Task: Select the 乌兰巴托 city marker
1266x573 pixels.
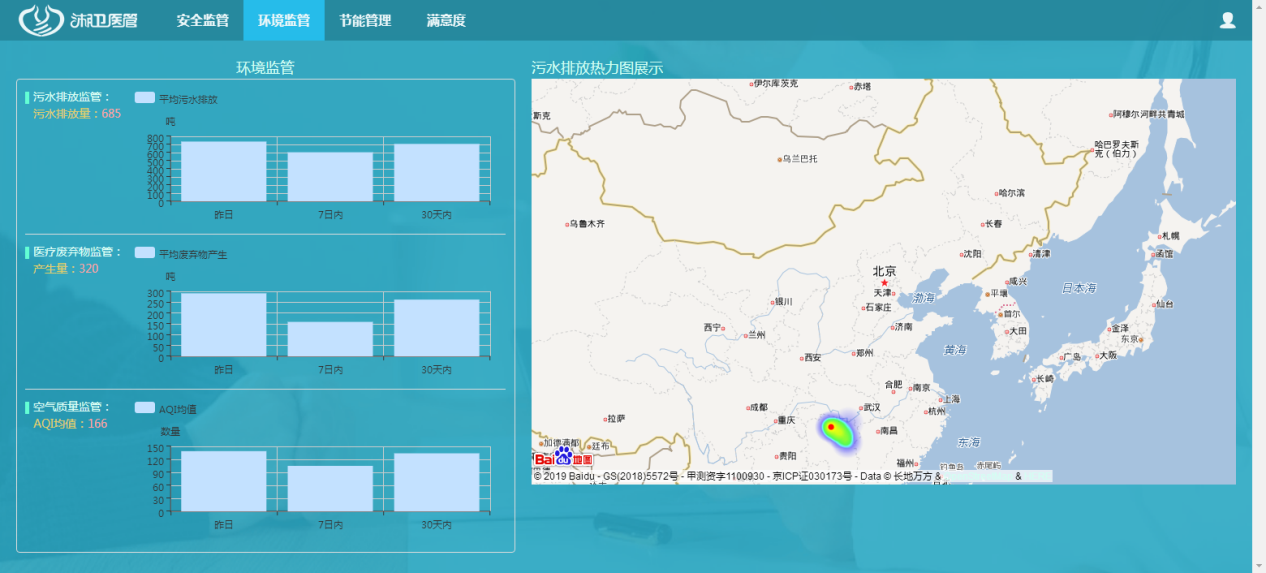Action: coord(780,159)
